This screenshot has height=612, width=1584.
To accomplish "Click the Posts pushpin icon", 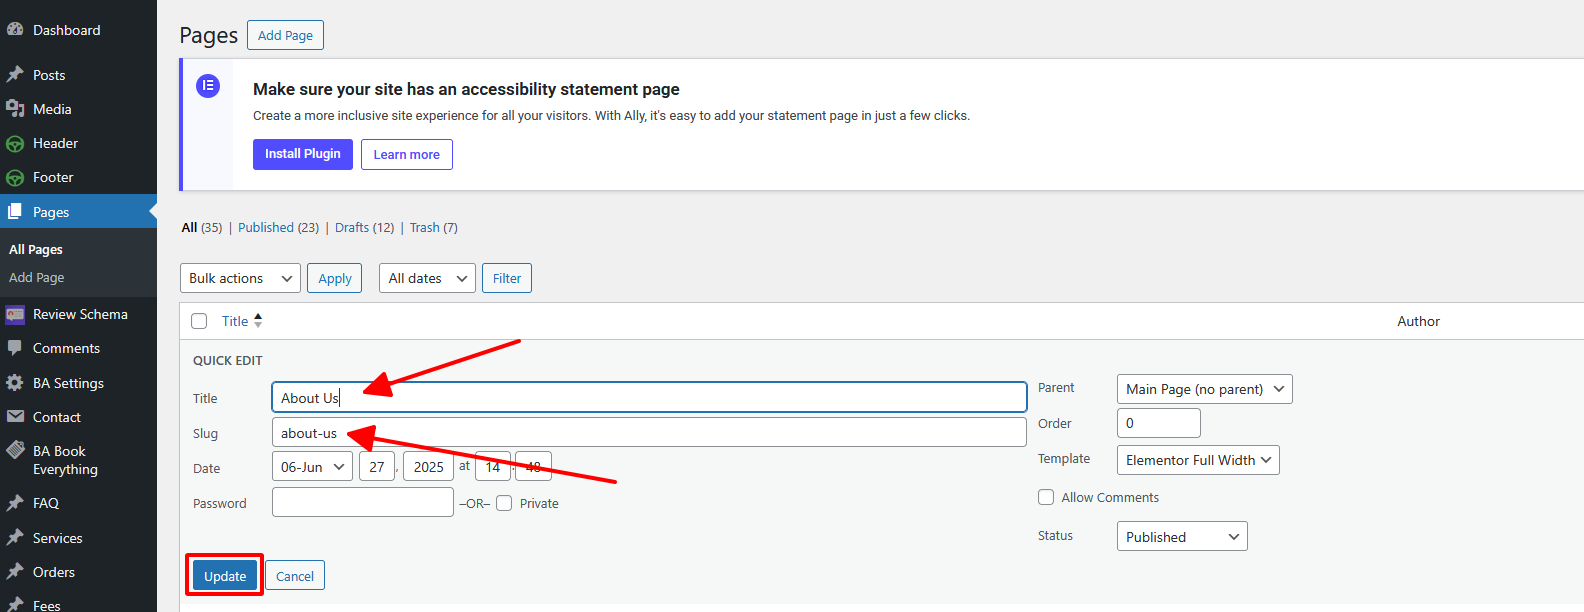I will pyautogui.click(x=15, y=75).
